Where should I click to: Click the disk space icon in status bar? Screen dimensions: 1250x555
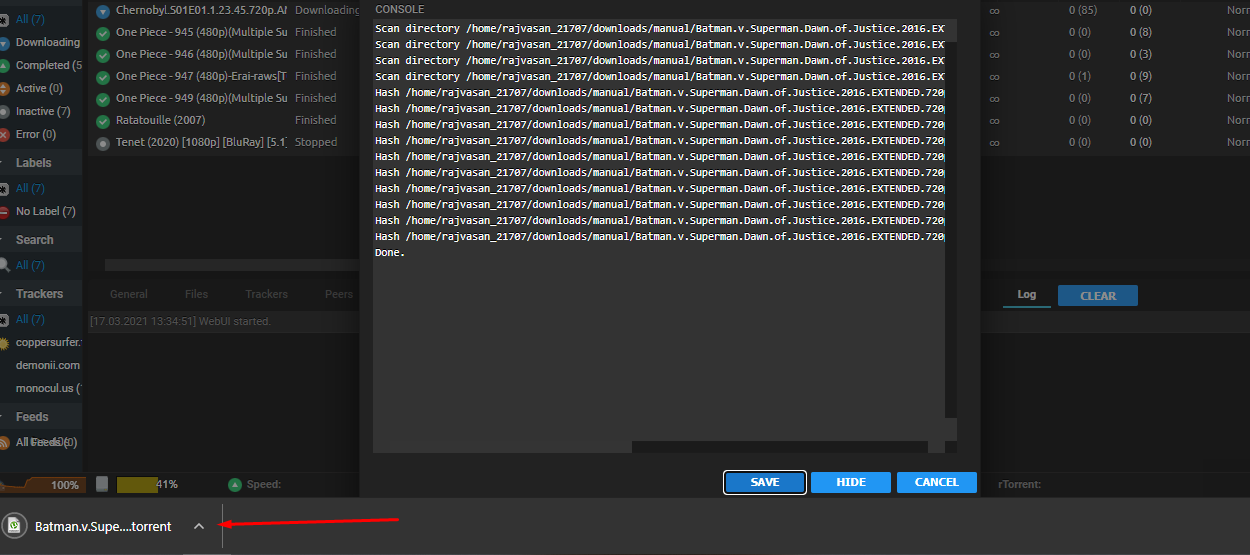[101, 485]
